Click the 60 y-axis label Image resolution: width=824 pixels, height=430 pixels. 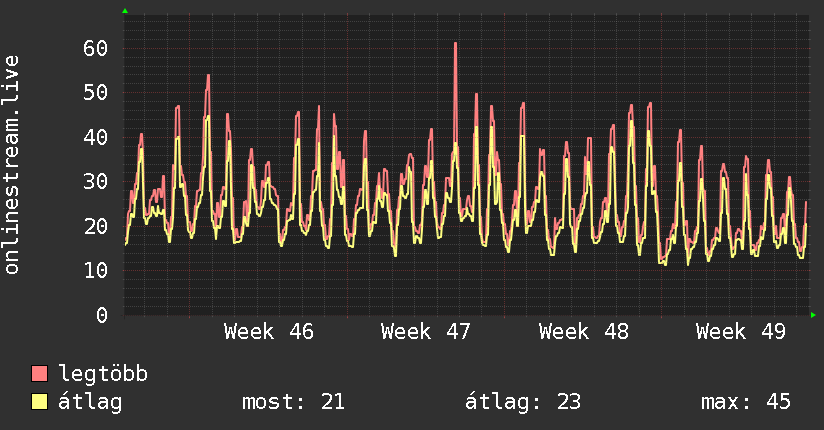[x=96, y=48]
